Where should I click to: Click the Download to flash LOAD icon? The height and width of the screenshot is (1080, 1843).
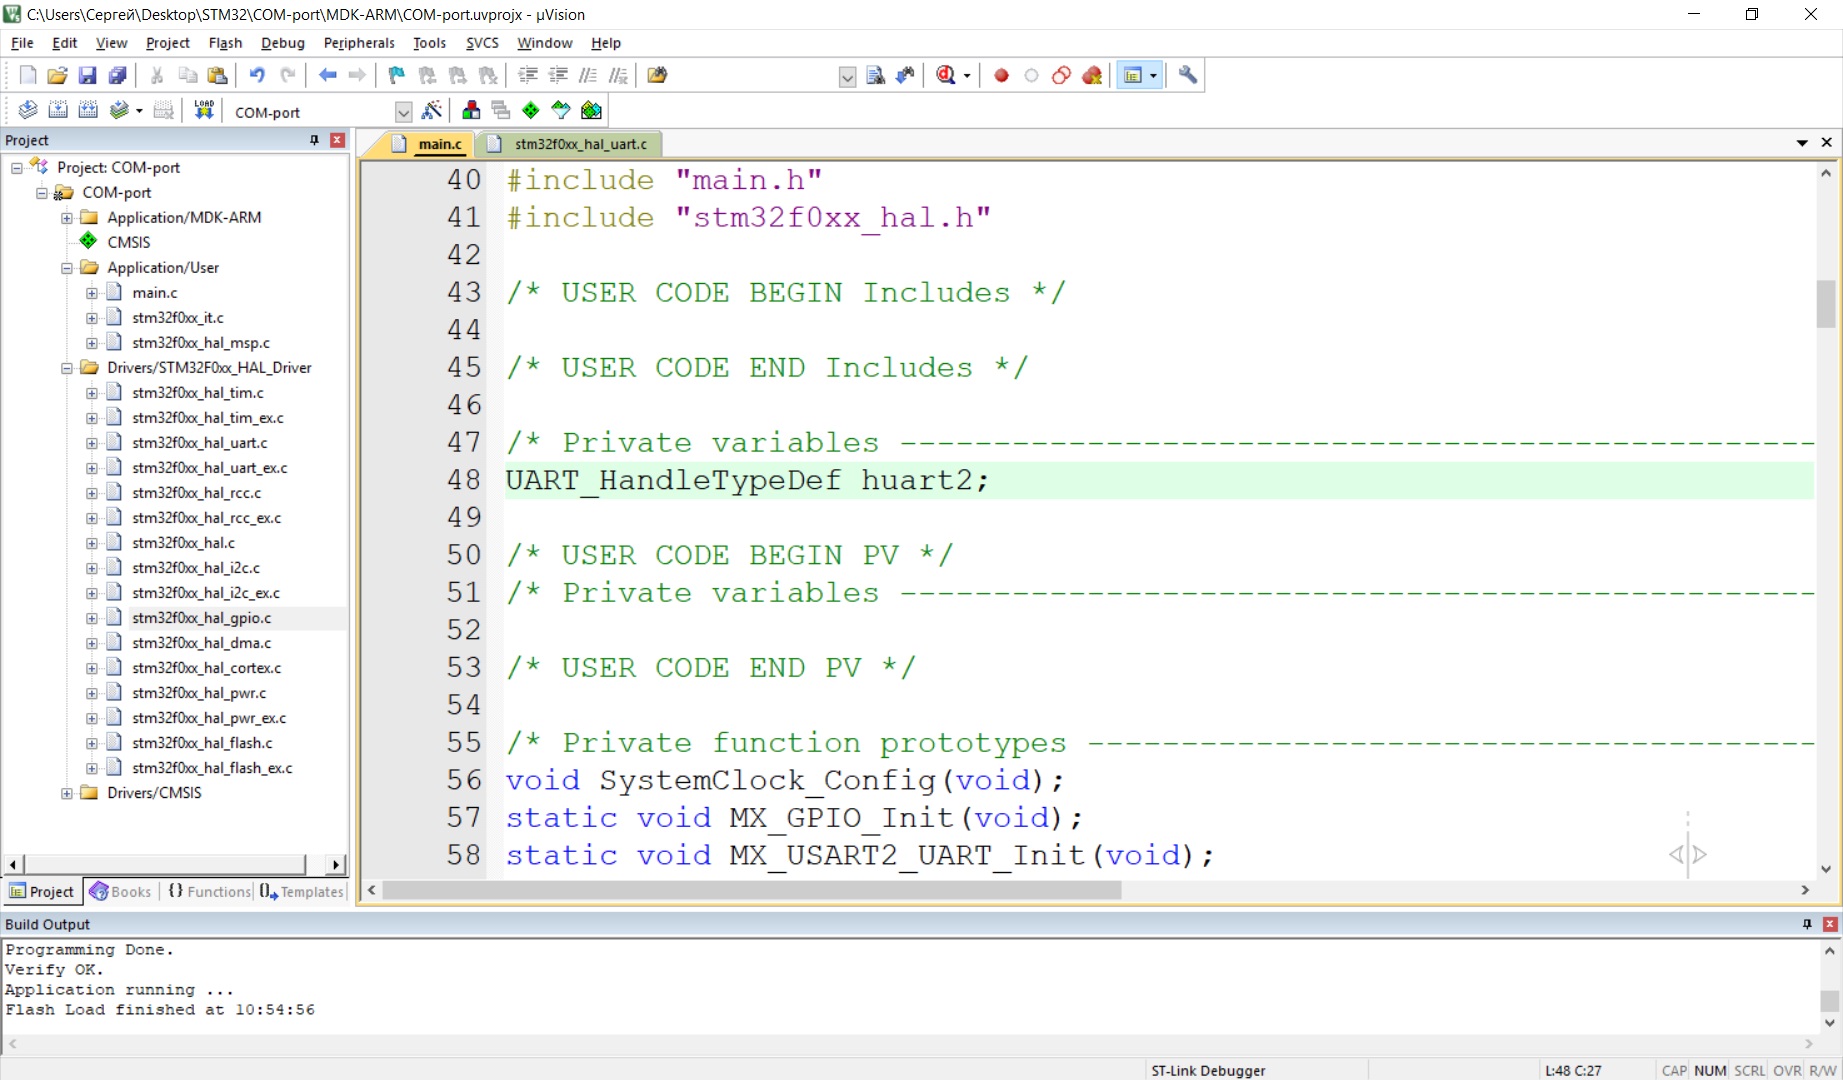coord(204,110)
